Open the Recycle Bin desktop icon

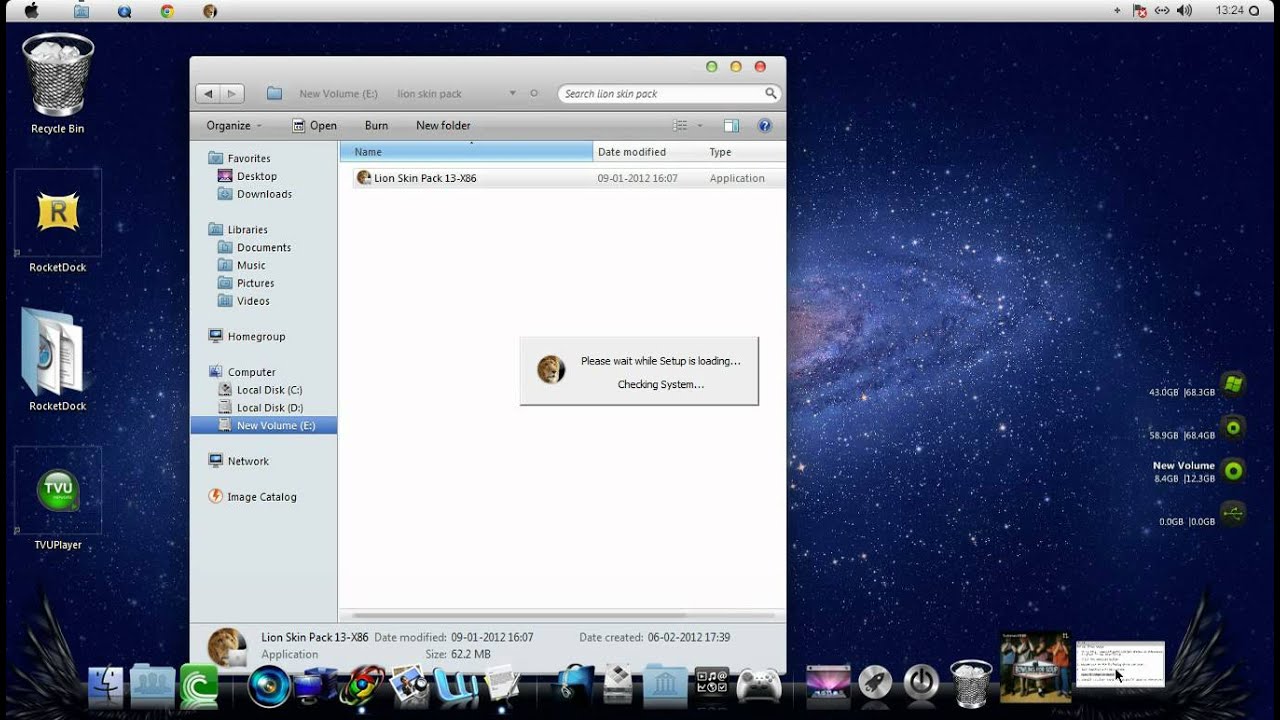point(58,84)
